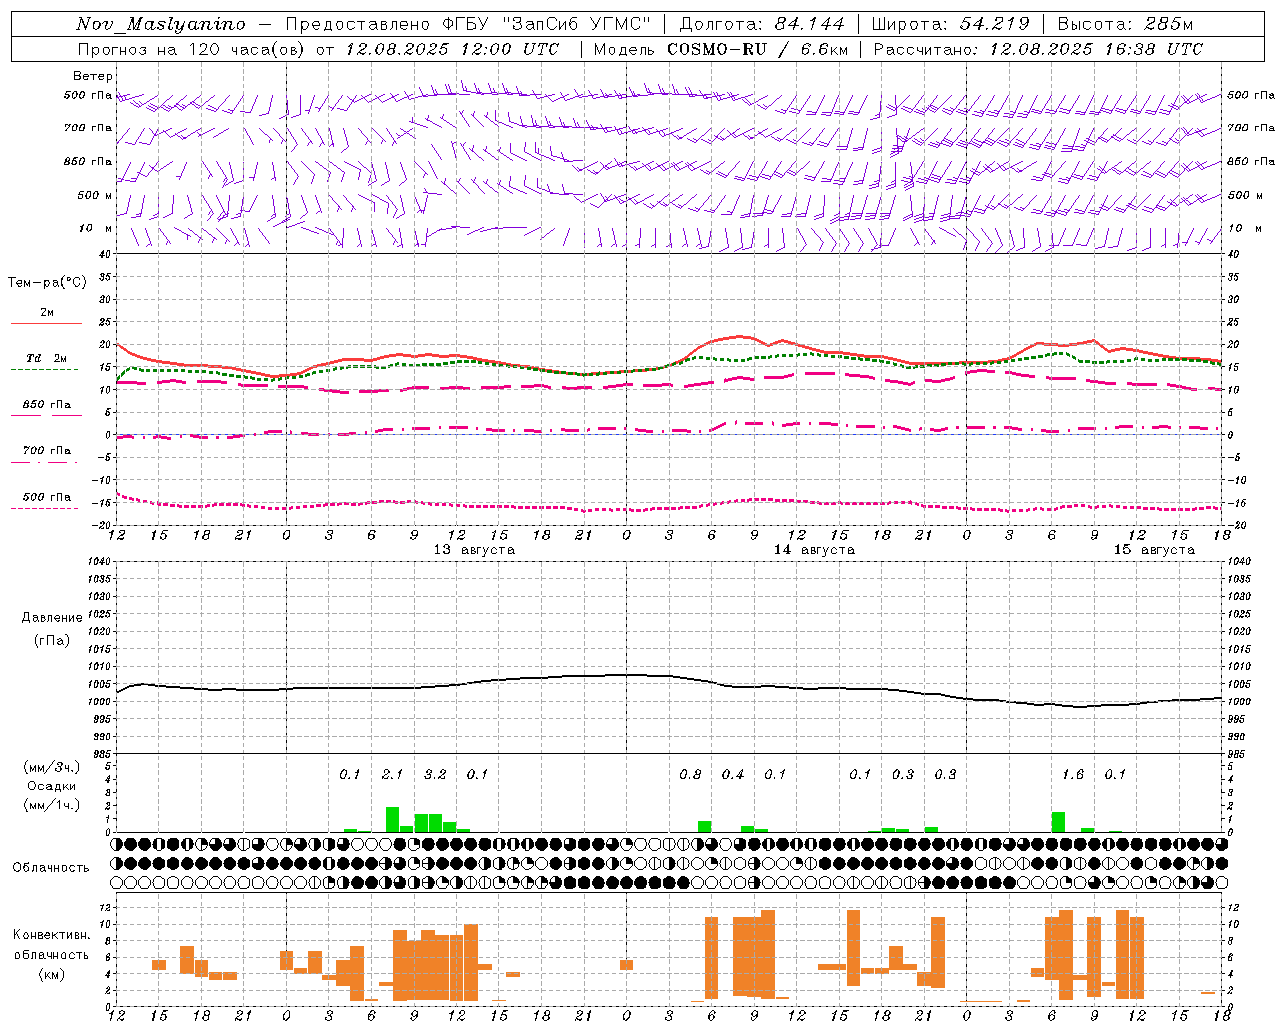The image size is (1280, 1024).
Task: Click the Td 2м legend entry
Action: [46, 358]
